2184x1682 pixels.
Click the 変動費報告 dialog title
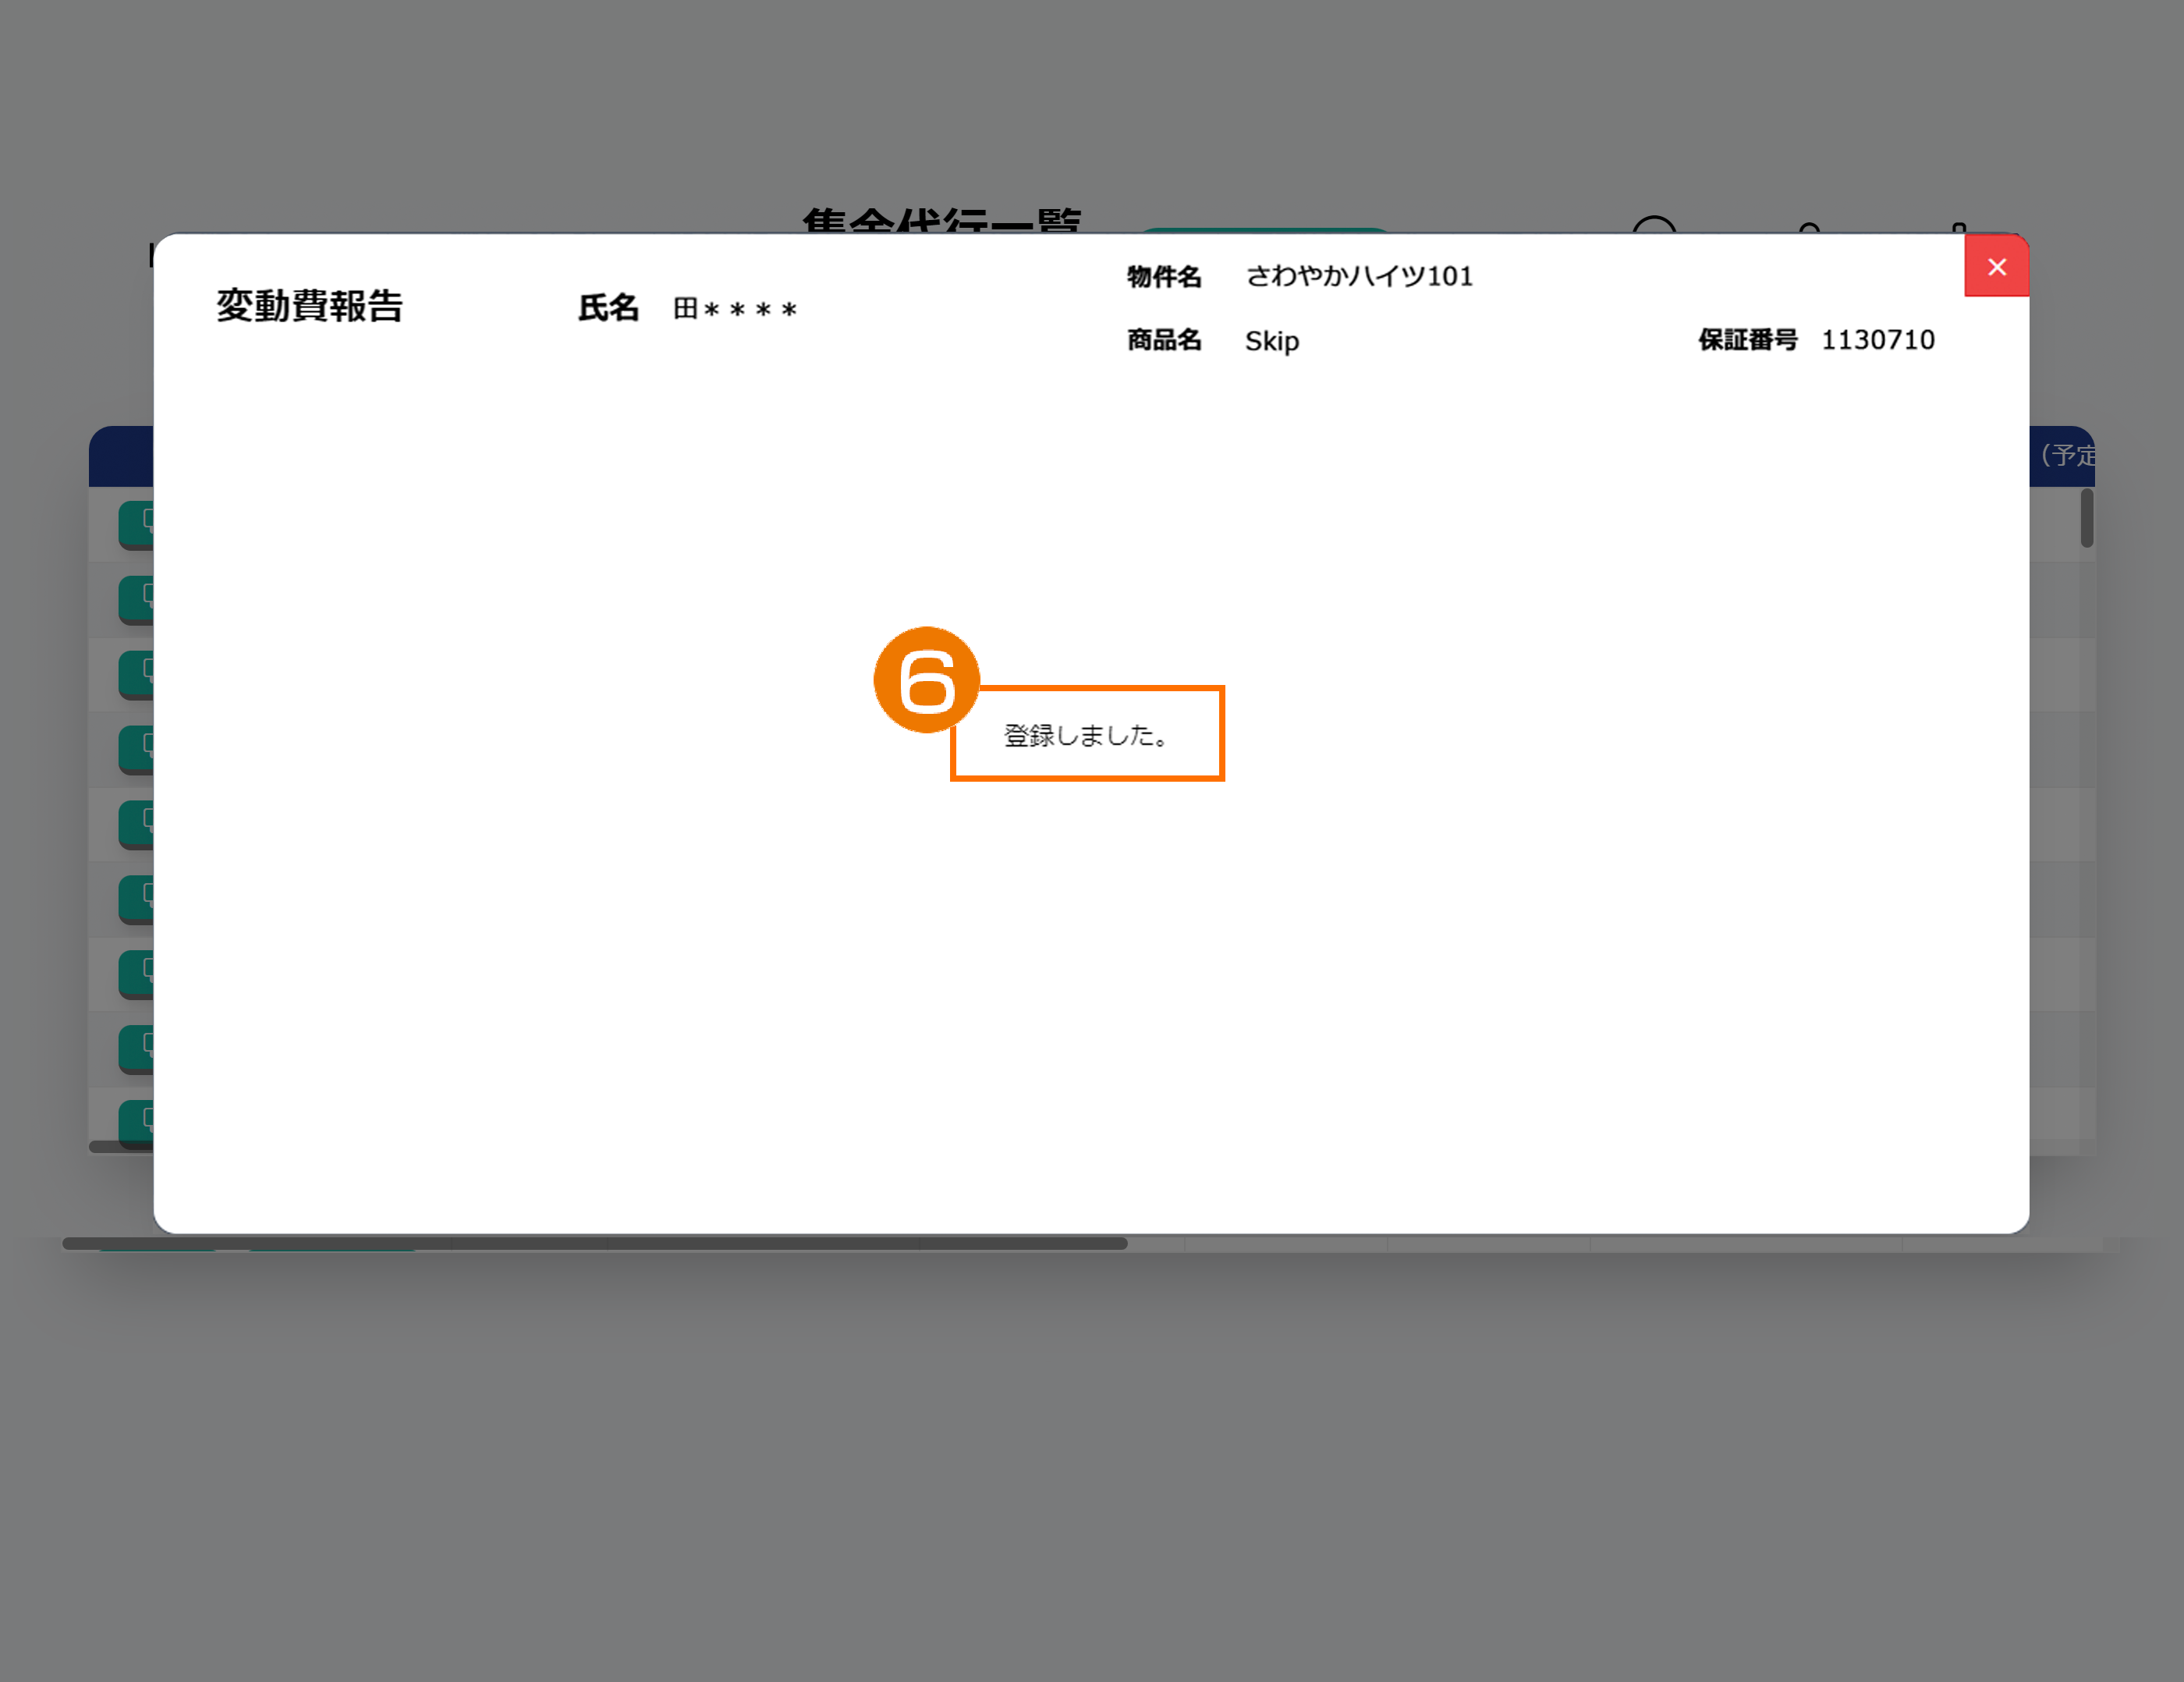[309, 306]
